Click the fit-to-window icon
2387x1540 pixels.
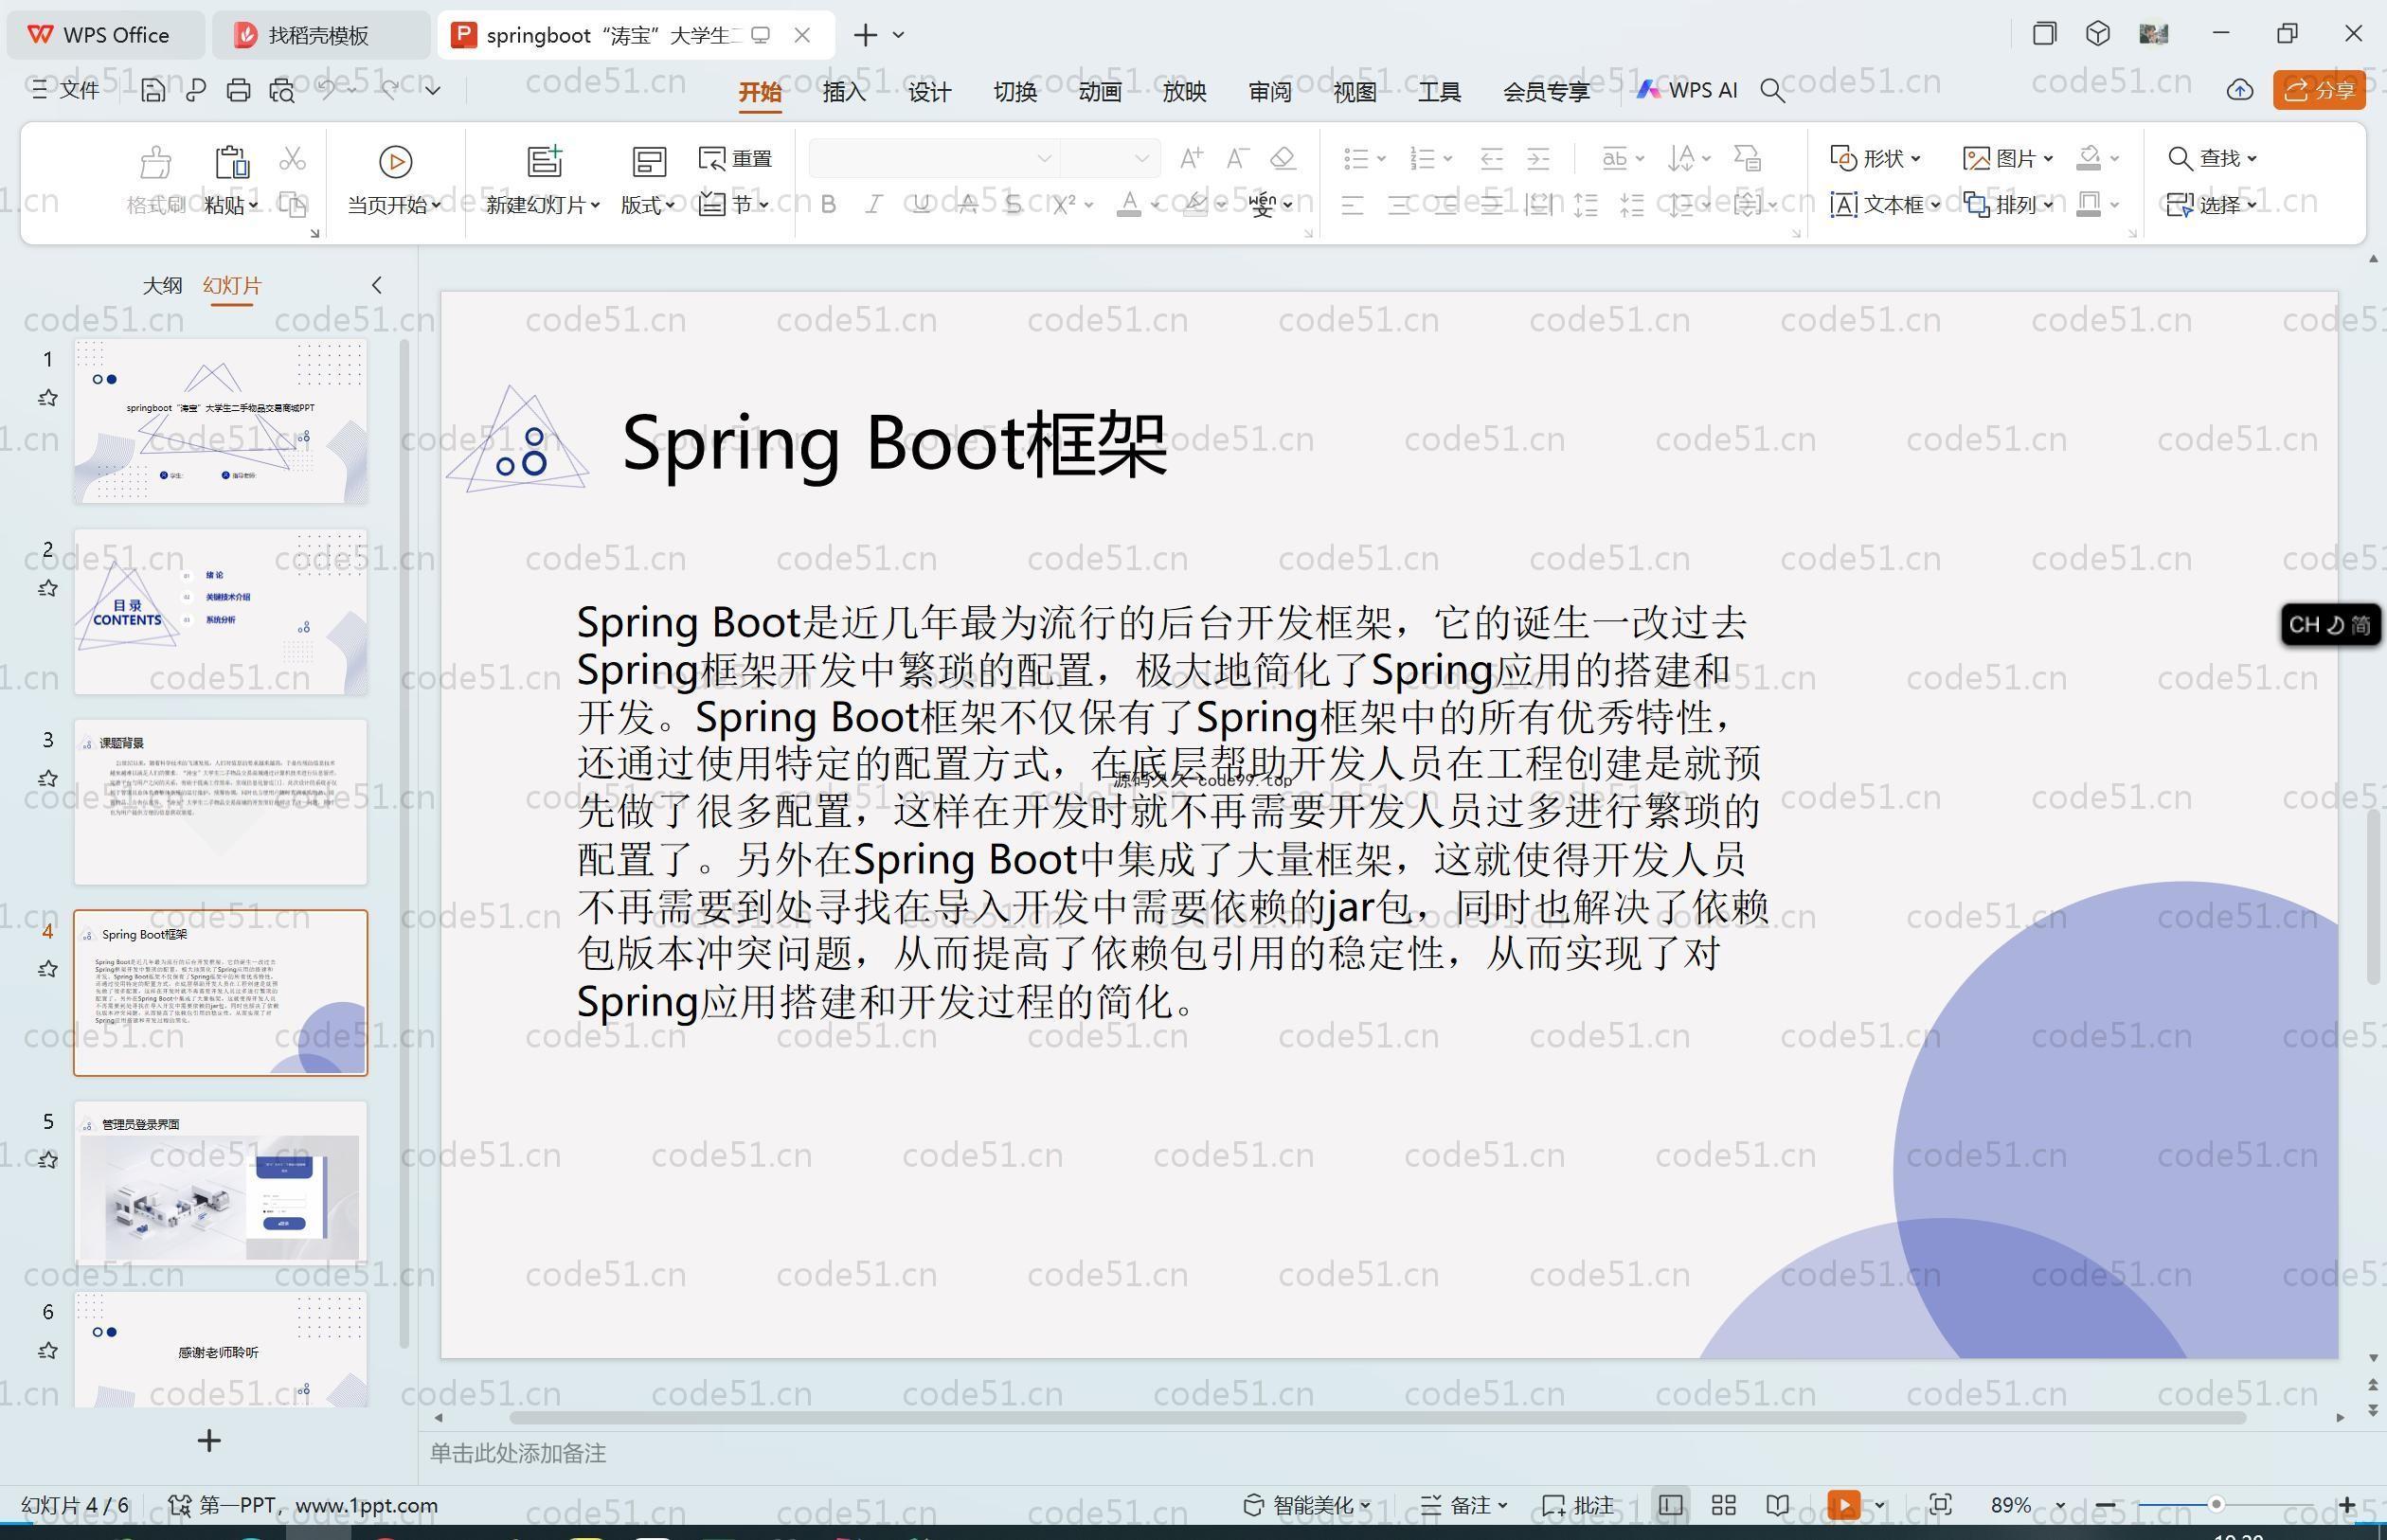tap(1941, 1505)
